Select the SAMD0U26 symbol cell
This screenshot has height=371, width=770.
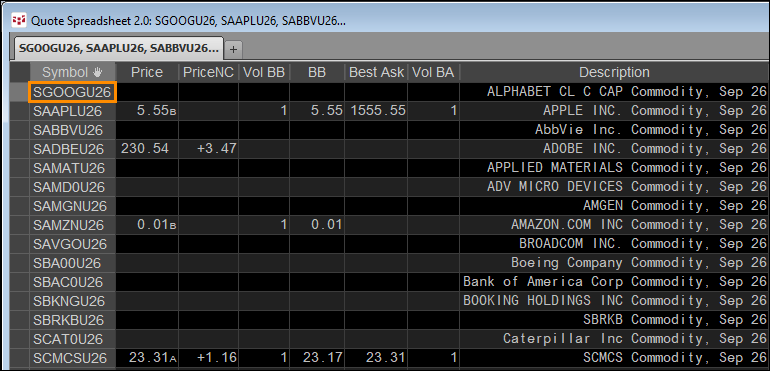(72, 187)
